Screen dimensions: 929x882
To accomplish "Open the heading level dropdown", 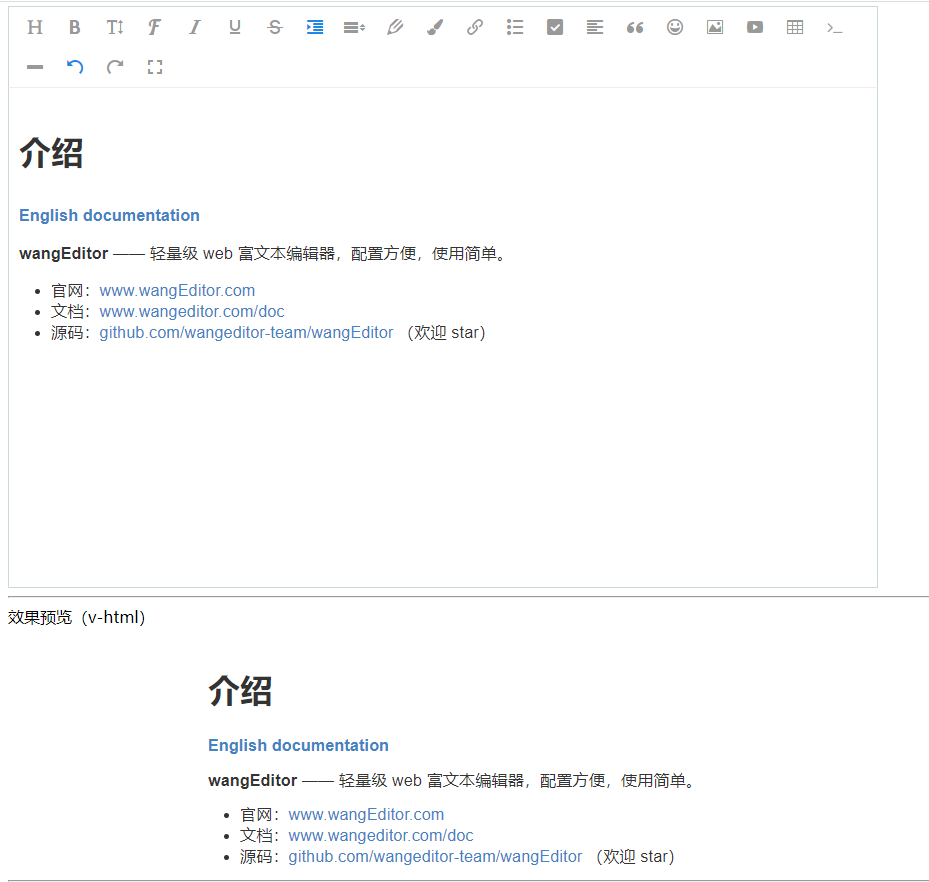I will click(34, 27).
